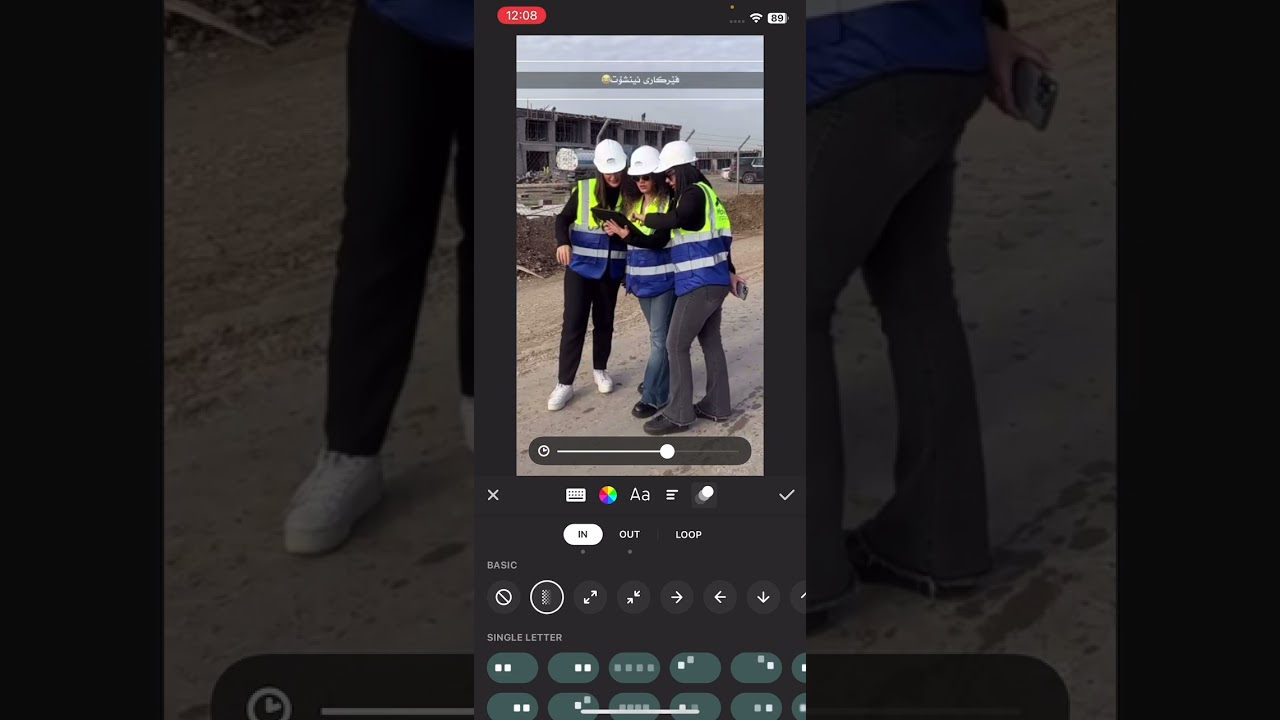
Task: Switch to the LOOP animation tab
Action: (x=688, y=534)
